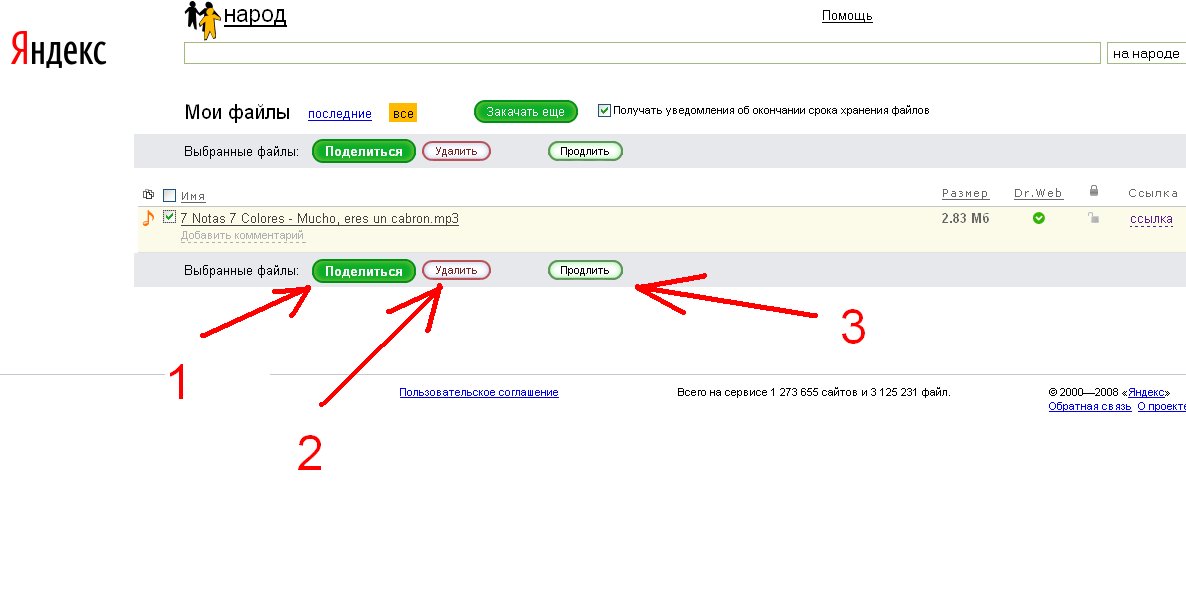Click Поделиться below the file list

[x=364, y=271]
